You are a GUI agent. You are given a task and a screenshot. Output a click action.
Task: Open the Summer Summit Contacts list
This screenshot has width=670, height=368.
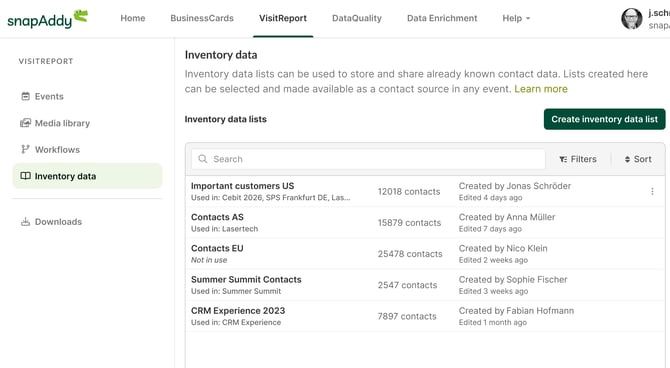tap(246, 280)
